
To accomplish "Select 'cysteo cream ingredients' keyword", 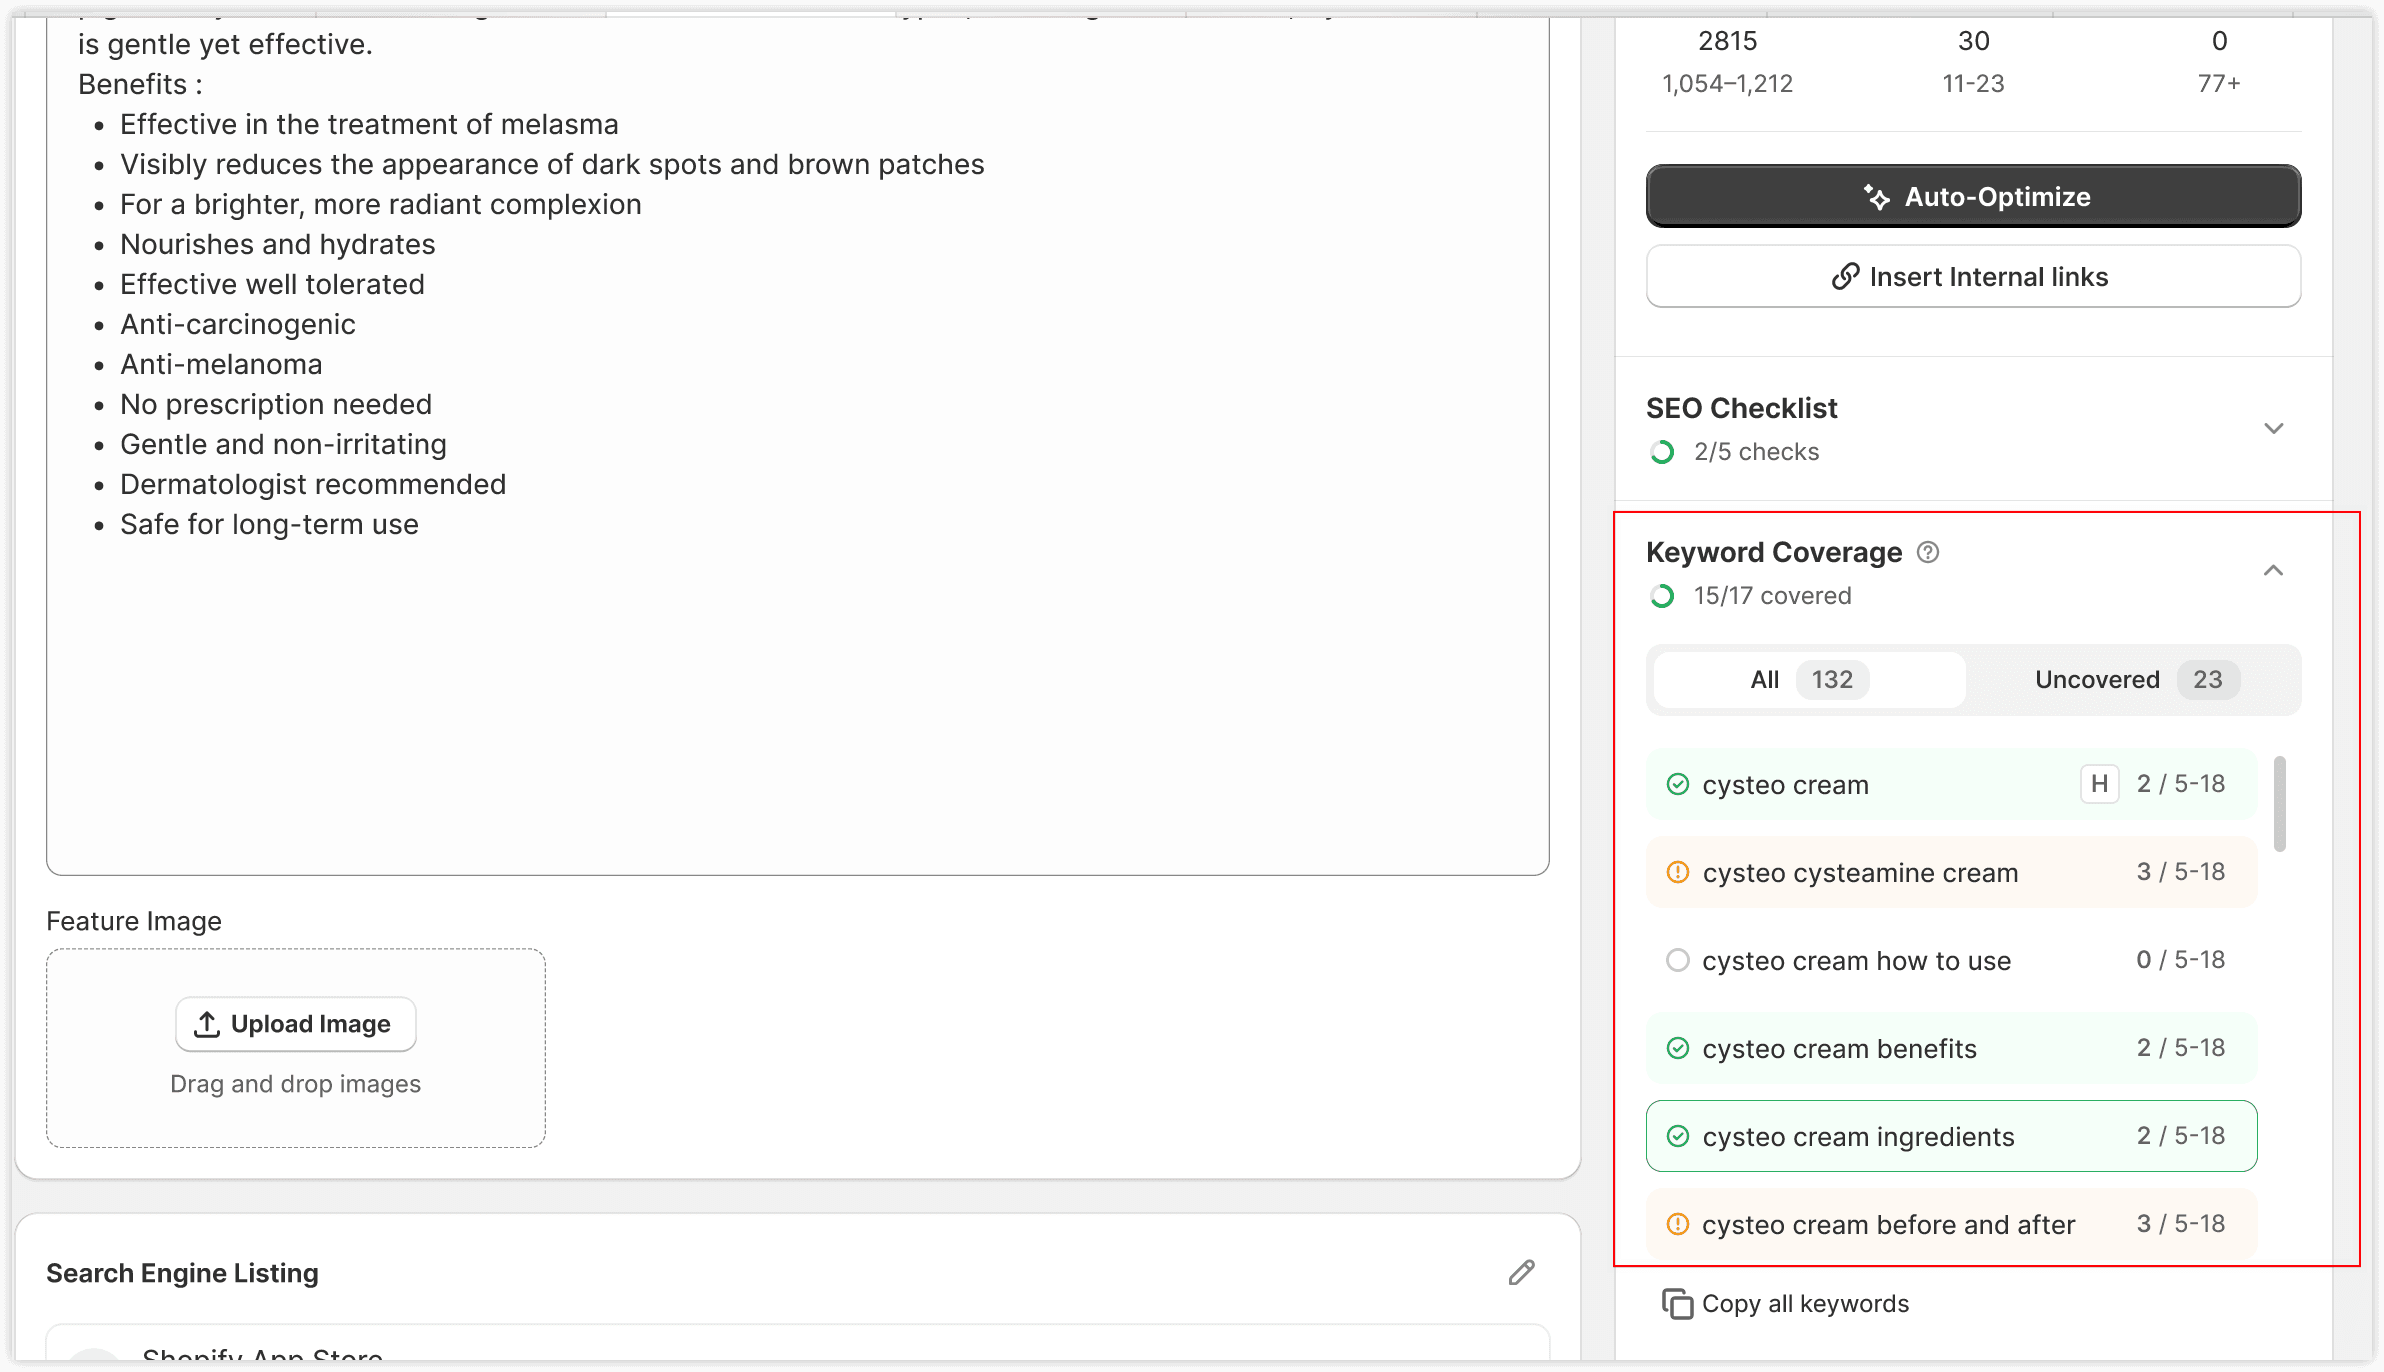I will 1951,1136.
